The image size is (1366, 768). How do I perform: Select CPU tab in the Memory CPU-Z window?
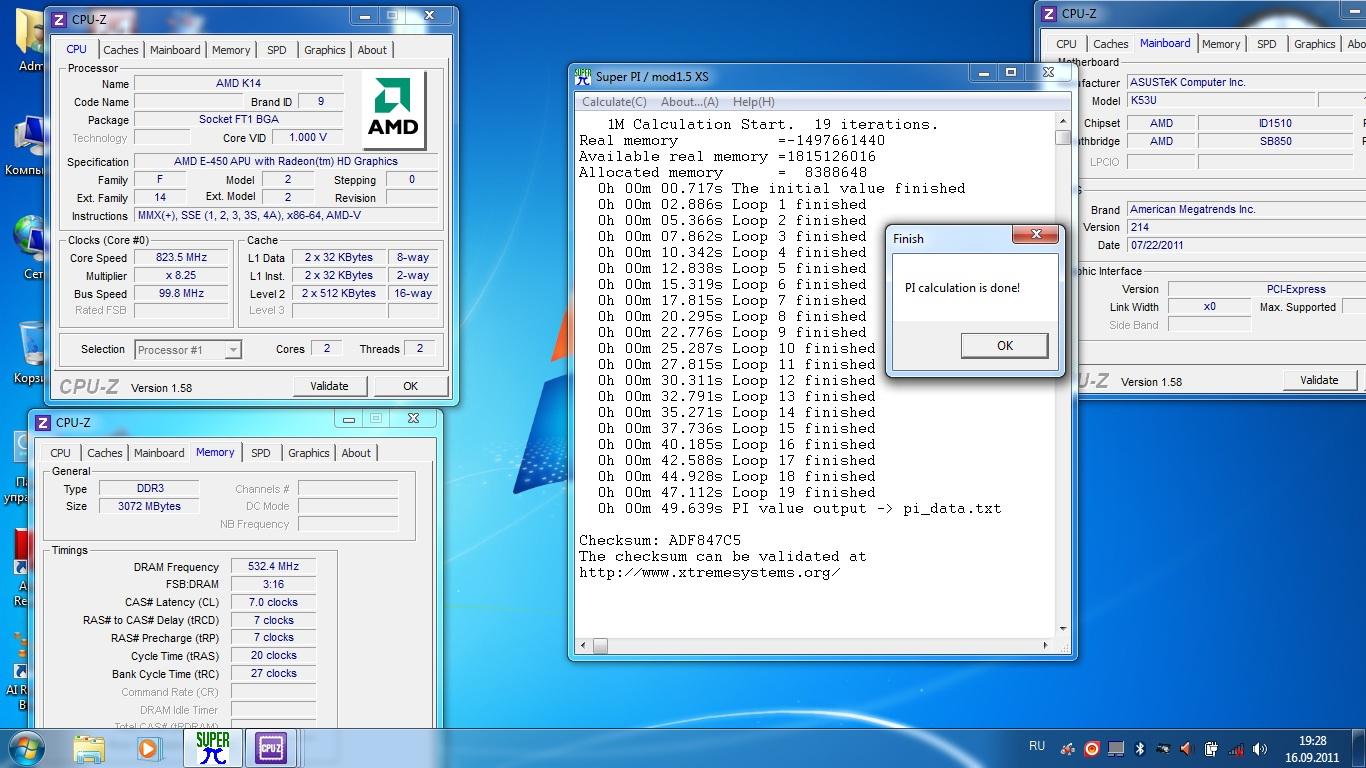pos(61,453)
